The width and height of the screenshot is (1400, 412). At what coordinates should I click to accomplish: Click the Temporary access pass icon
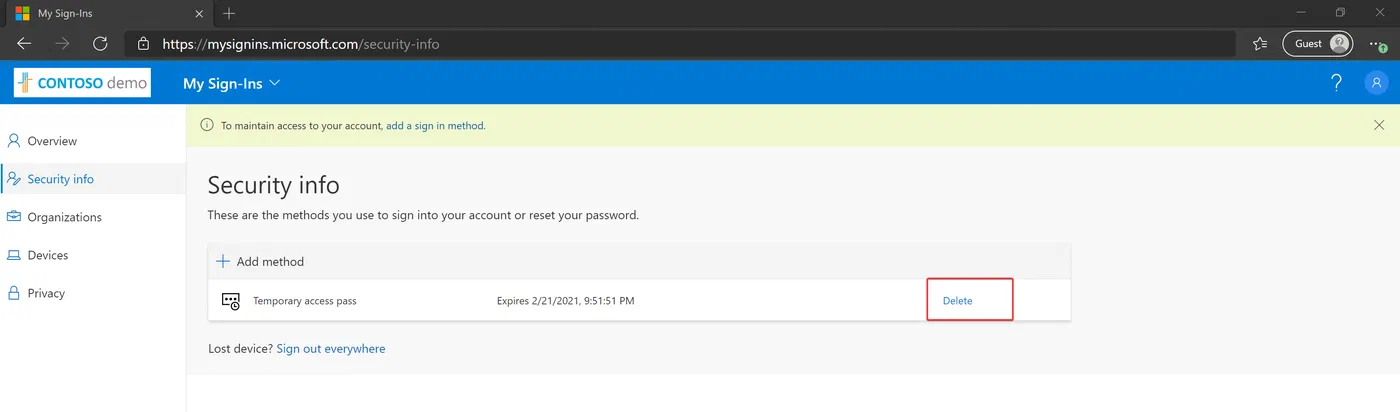[x=231, y=301]
